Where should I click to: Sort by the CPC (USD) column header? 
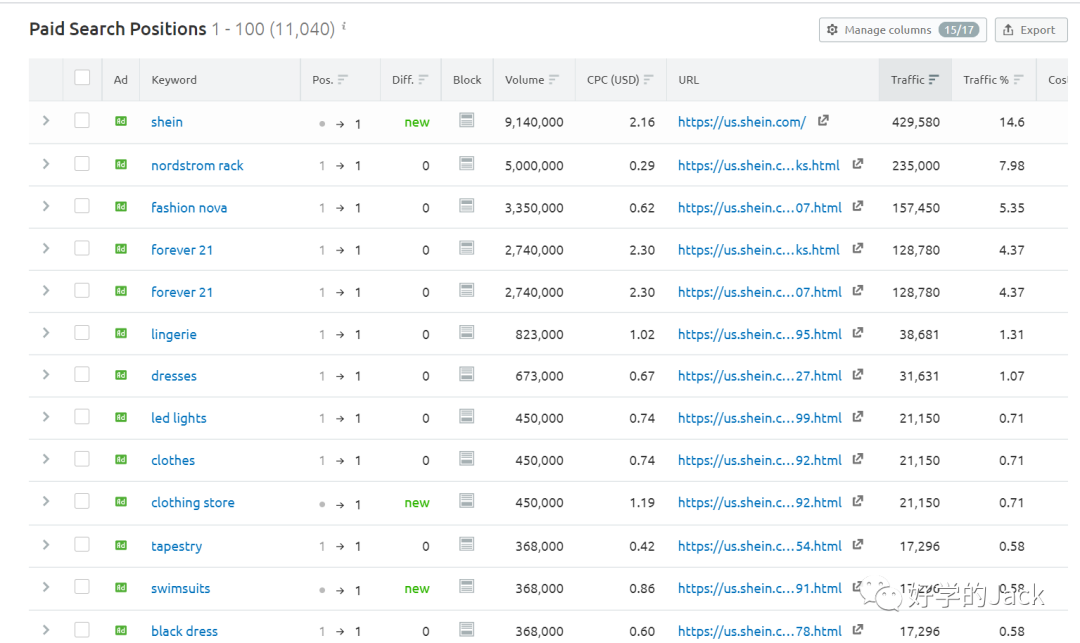(x=620, y=80)
